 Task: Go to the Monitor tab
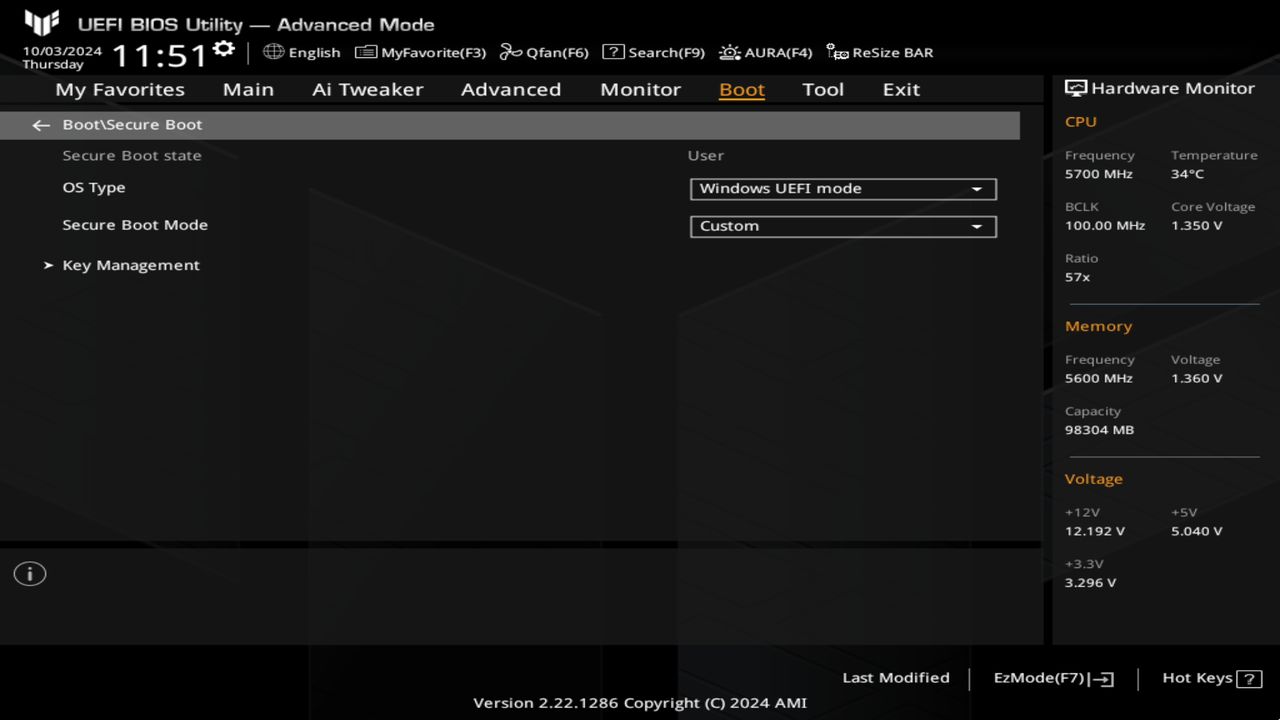(x=640, y=89)
